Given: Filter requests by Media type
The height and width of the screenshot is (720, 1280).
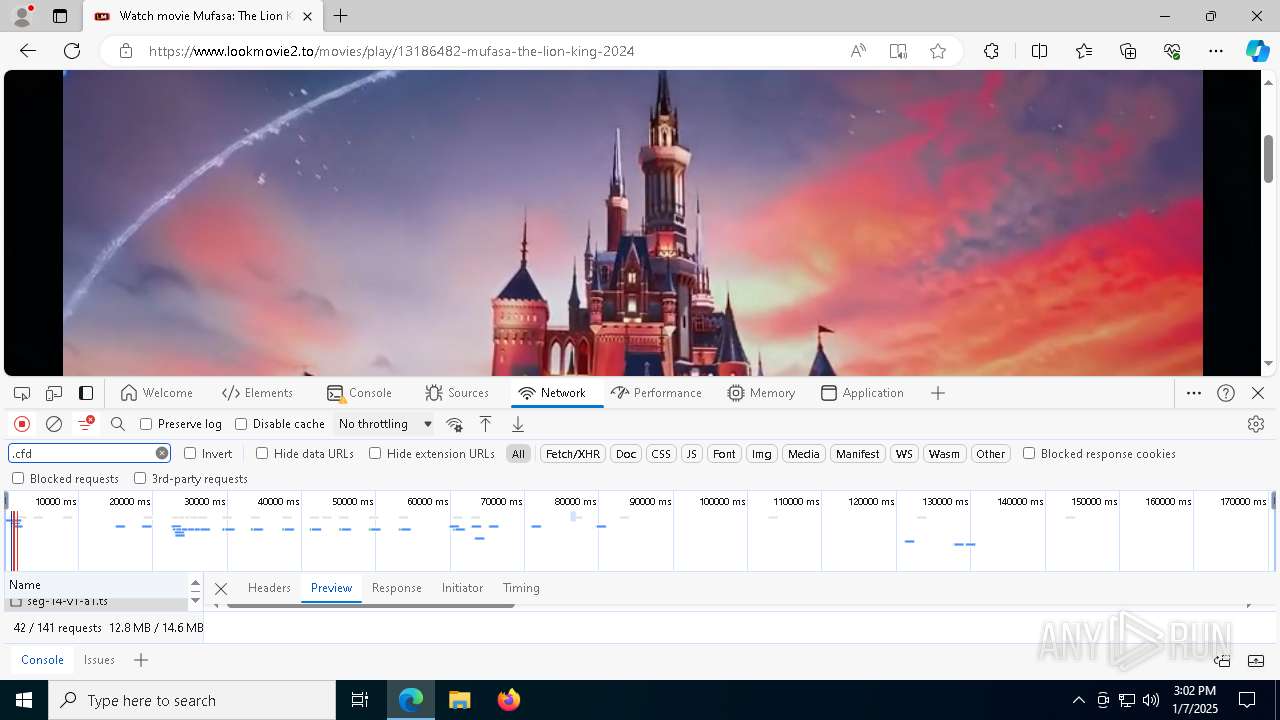Looking at the screenshot, I should click(x=804, y=454).
